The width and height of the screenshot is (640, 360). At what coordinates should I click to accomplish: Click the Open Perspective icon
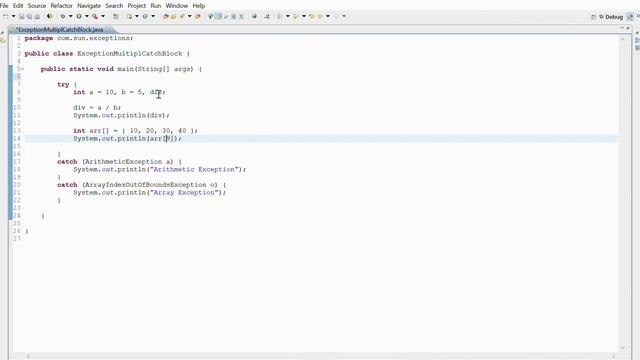coord(593,17)
